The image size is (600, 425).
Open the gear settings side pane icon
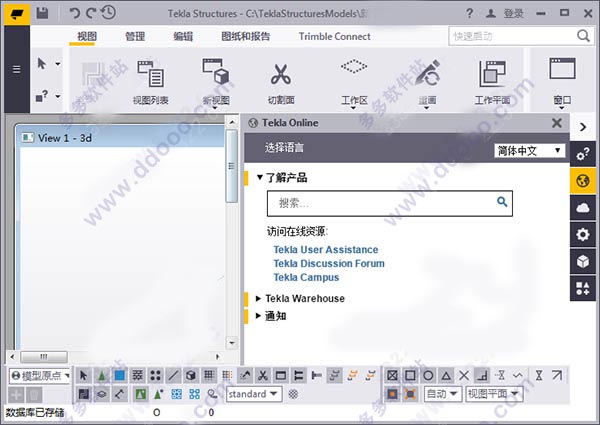(583, 234)
